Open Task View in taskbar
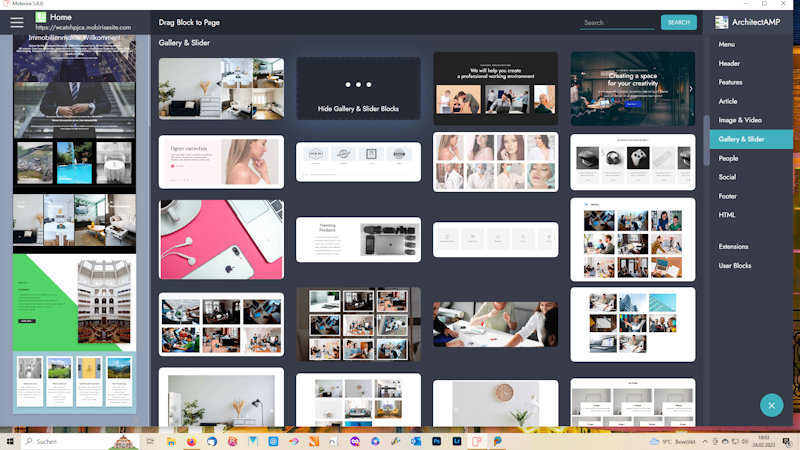 pos(150,441)
